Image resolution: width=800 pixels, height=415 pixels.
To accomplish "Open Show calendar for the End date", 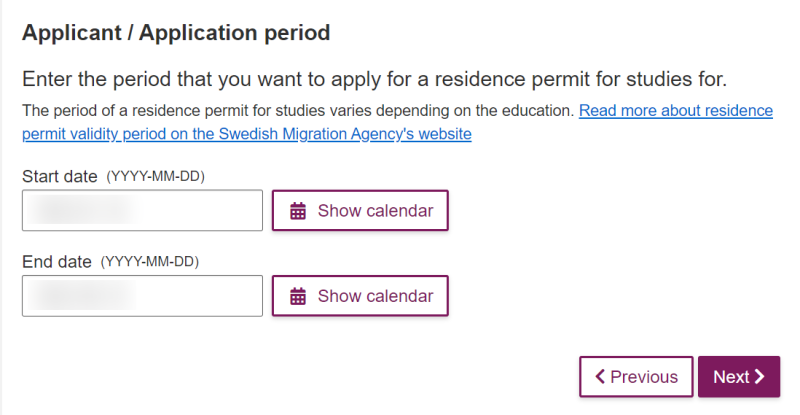I will (x=360, y=296).
